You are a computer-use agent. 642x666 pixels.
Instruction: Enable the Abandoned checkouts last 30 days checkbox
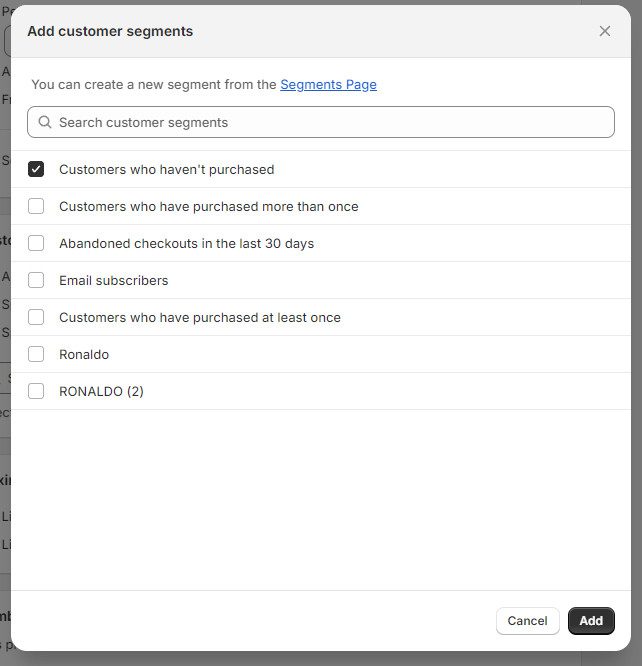click(36, 243)
